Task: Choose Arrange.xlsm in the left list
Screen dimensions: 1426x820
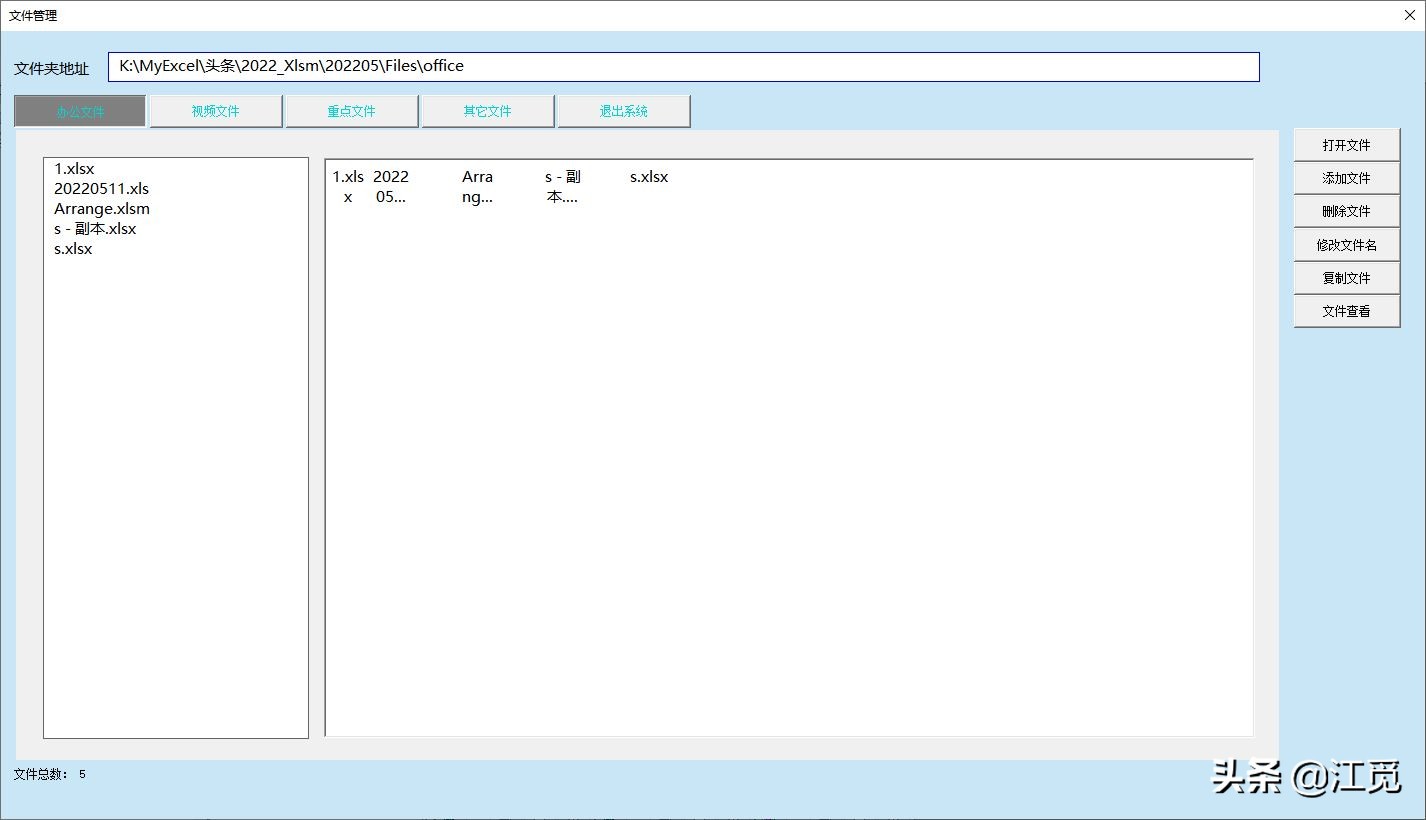Action: coord(101,209)
